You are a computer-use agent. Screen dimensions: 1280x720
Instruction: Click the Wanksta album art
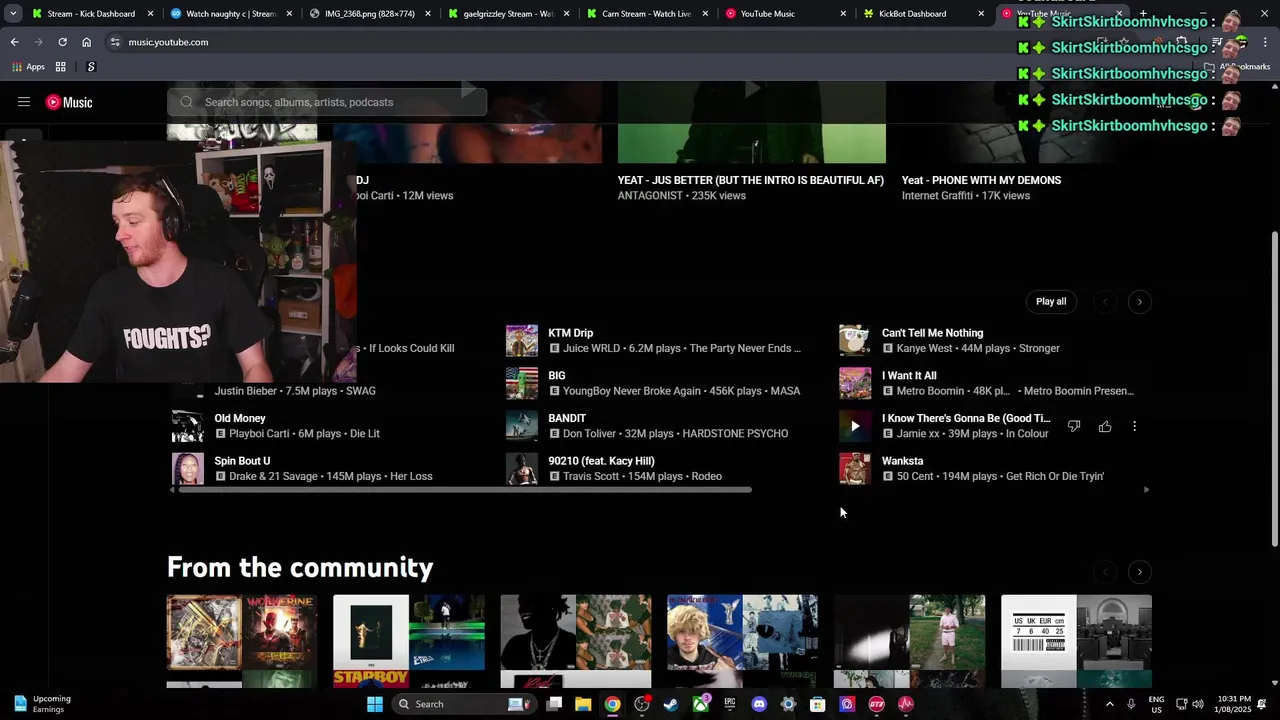pos(855,469)
